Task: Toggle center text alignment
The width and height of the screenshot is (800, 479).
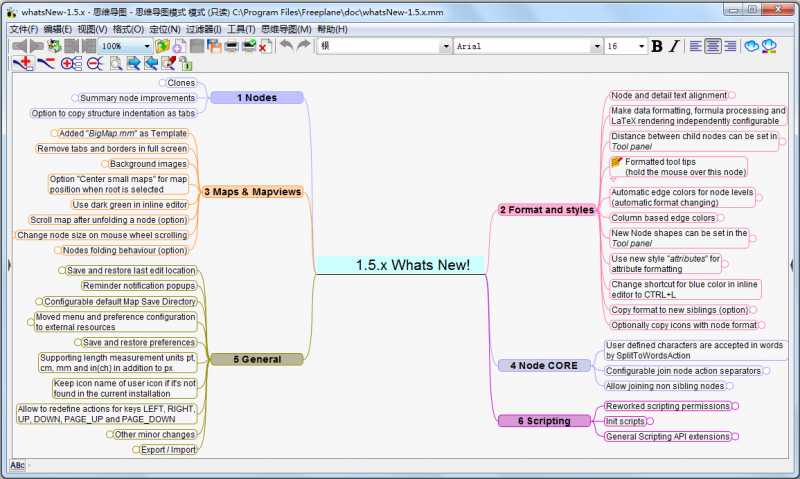Action: (713, 46)
